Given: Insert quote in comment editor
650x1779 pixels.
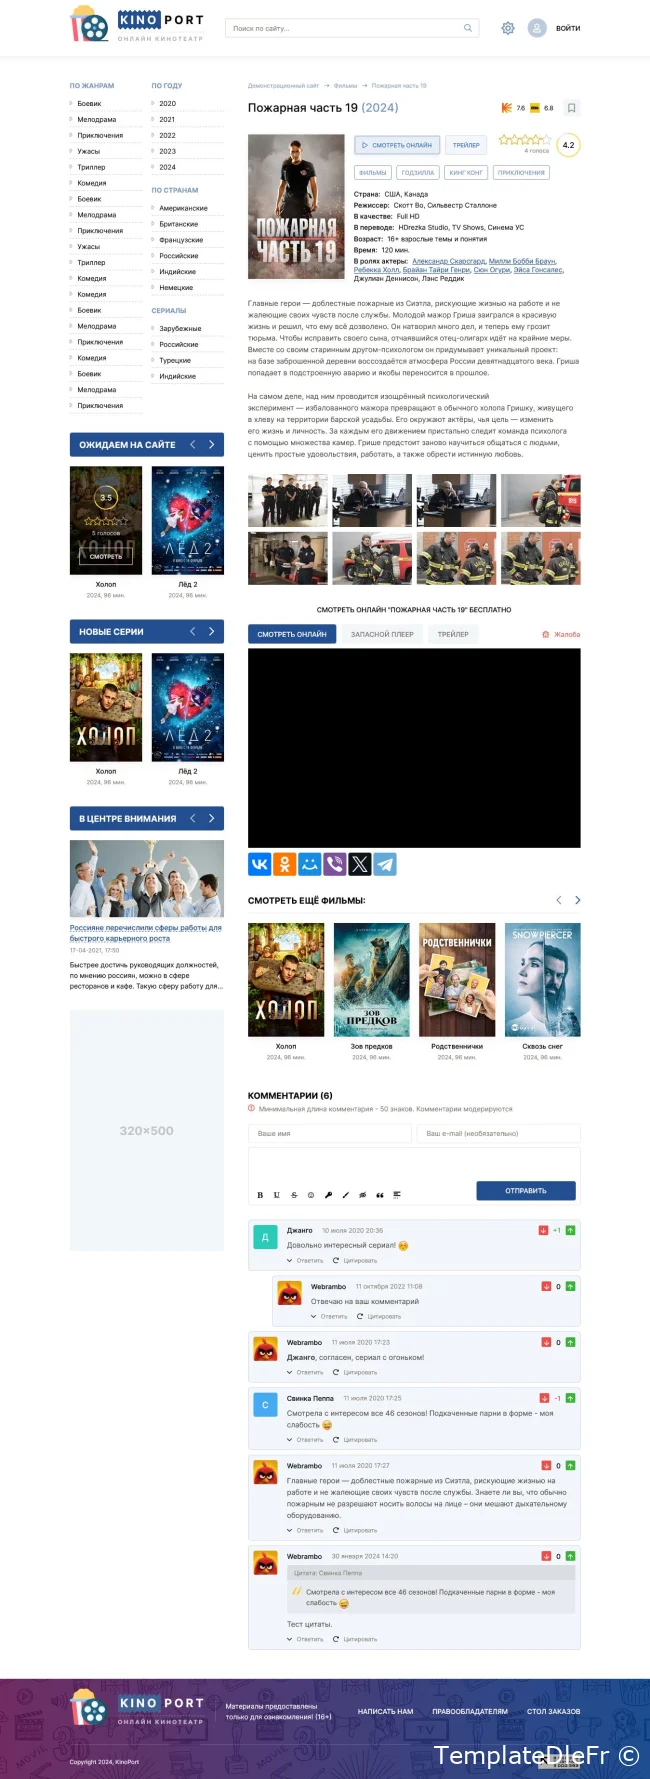Looking at the screenshot, I should coord(380,1195).
